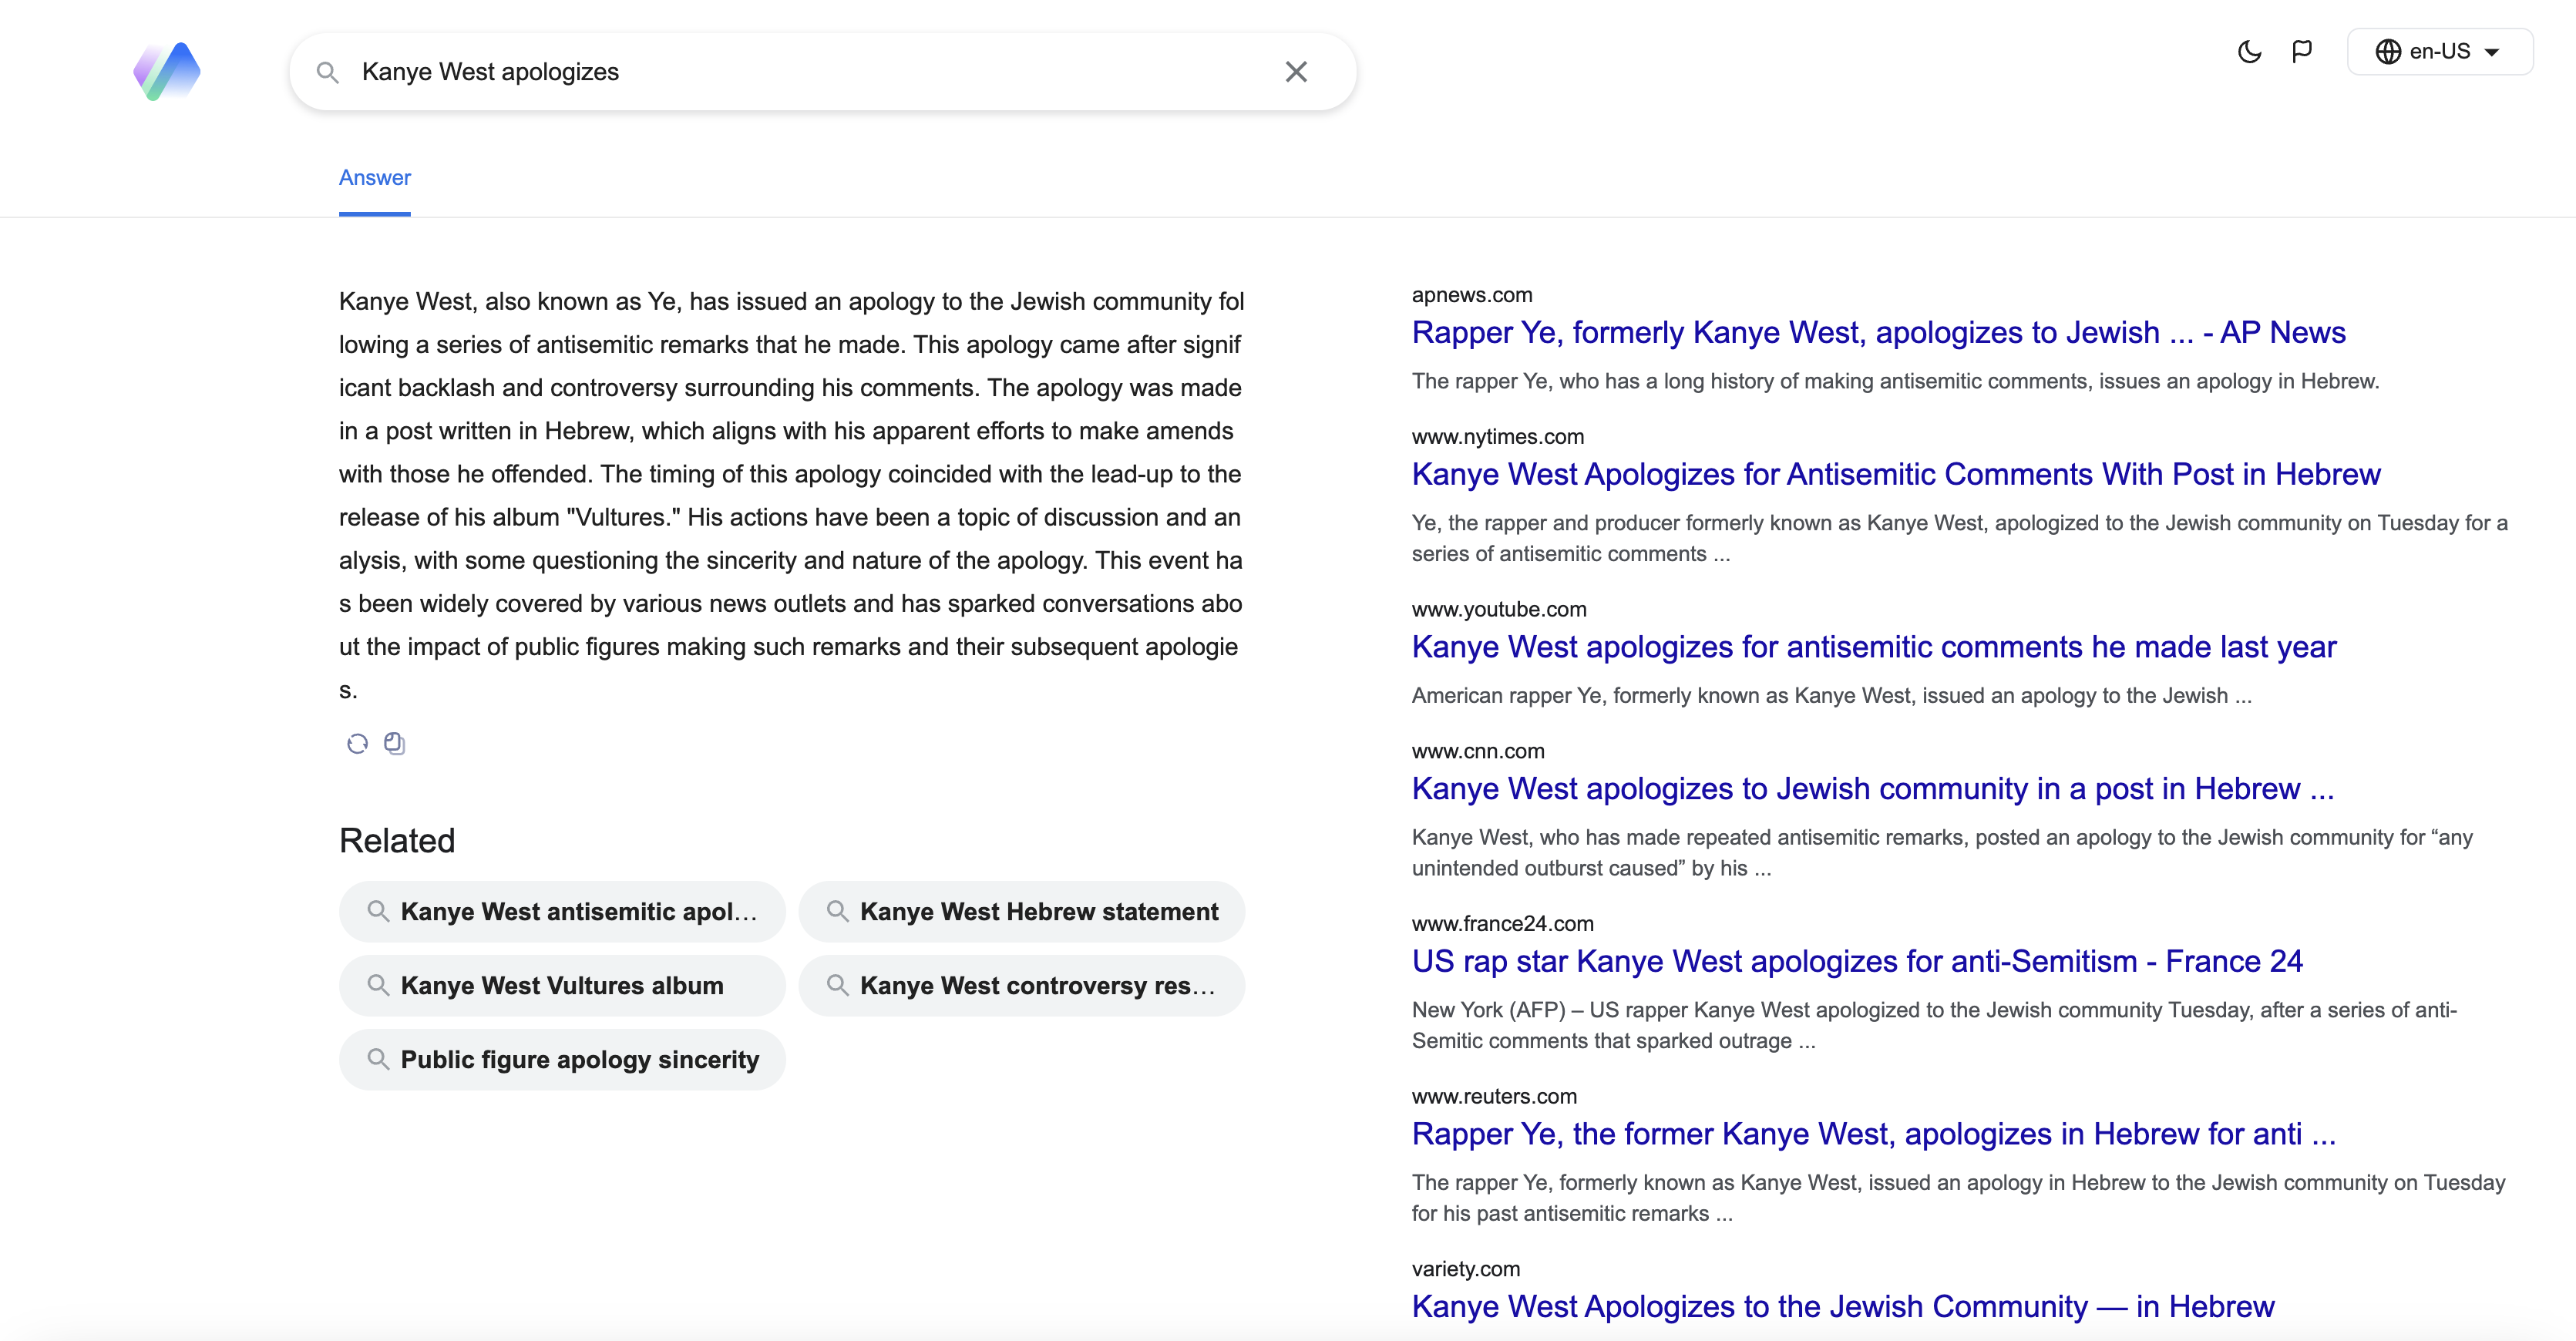Open the CNN Hebrew post article link
The width and height of the screenshot is (2576, 1341).
click(1872, 789)
